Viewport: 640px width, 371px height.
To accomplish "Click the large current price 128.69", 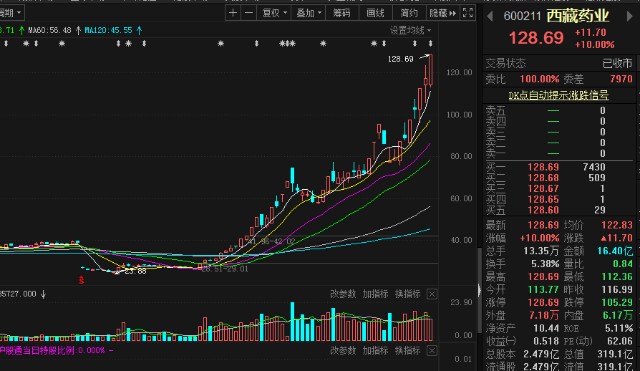I will [x=536, y=38].
